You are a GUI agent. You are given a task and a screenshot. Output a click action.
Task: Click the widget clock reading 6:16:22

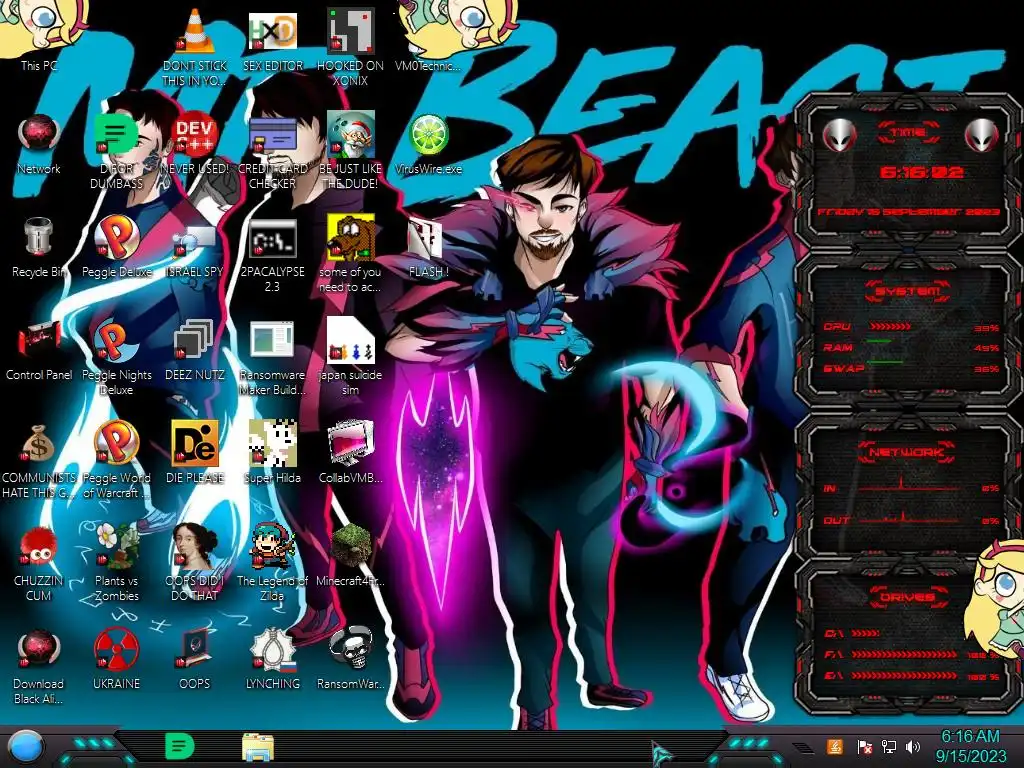tap(921, 172)
